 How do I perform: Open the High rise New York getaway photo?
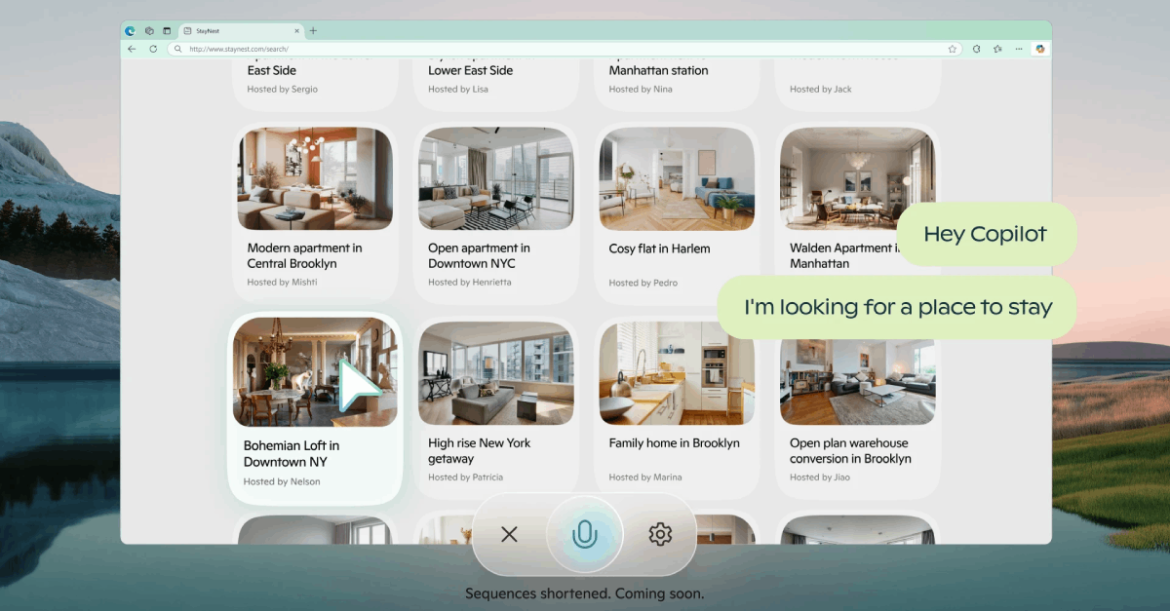[x=496, y=373]
